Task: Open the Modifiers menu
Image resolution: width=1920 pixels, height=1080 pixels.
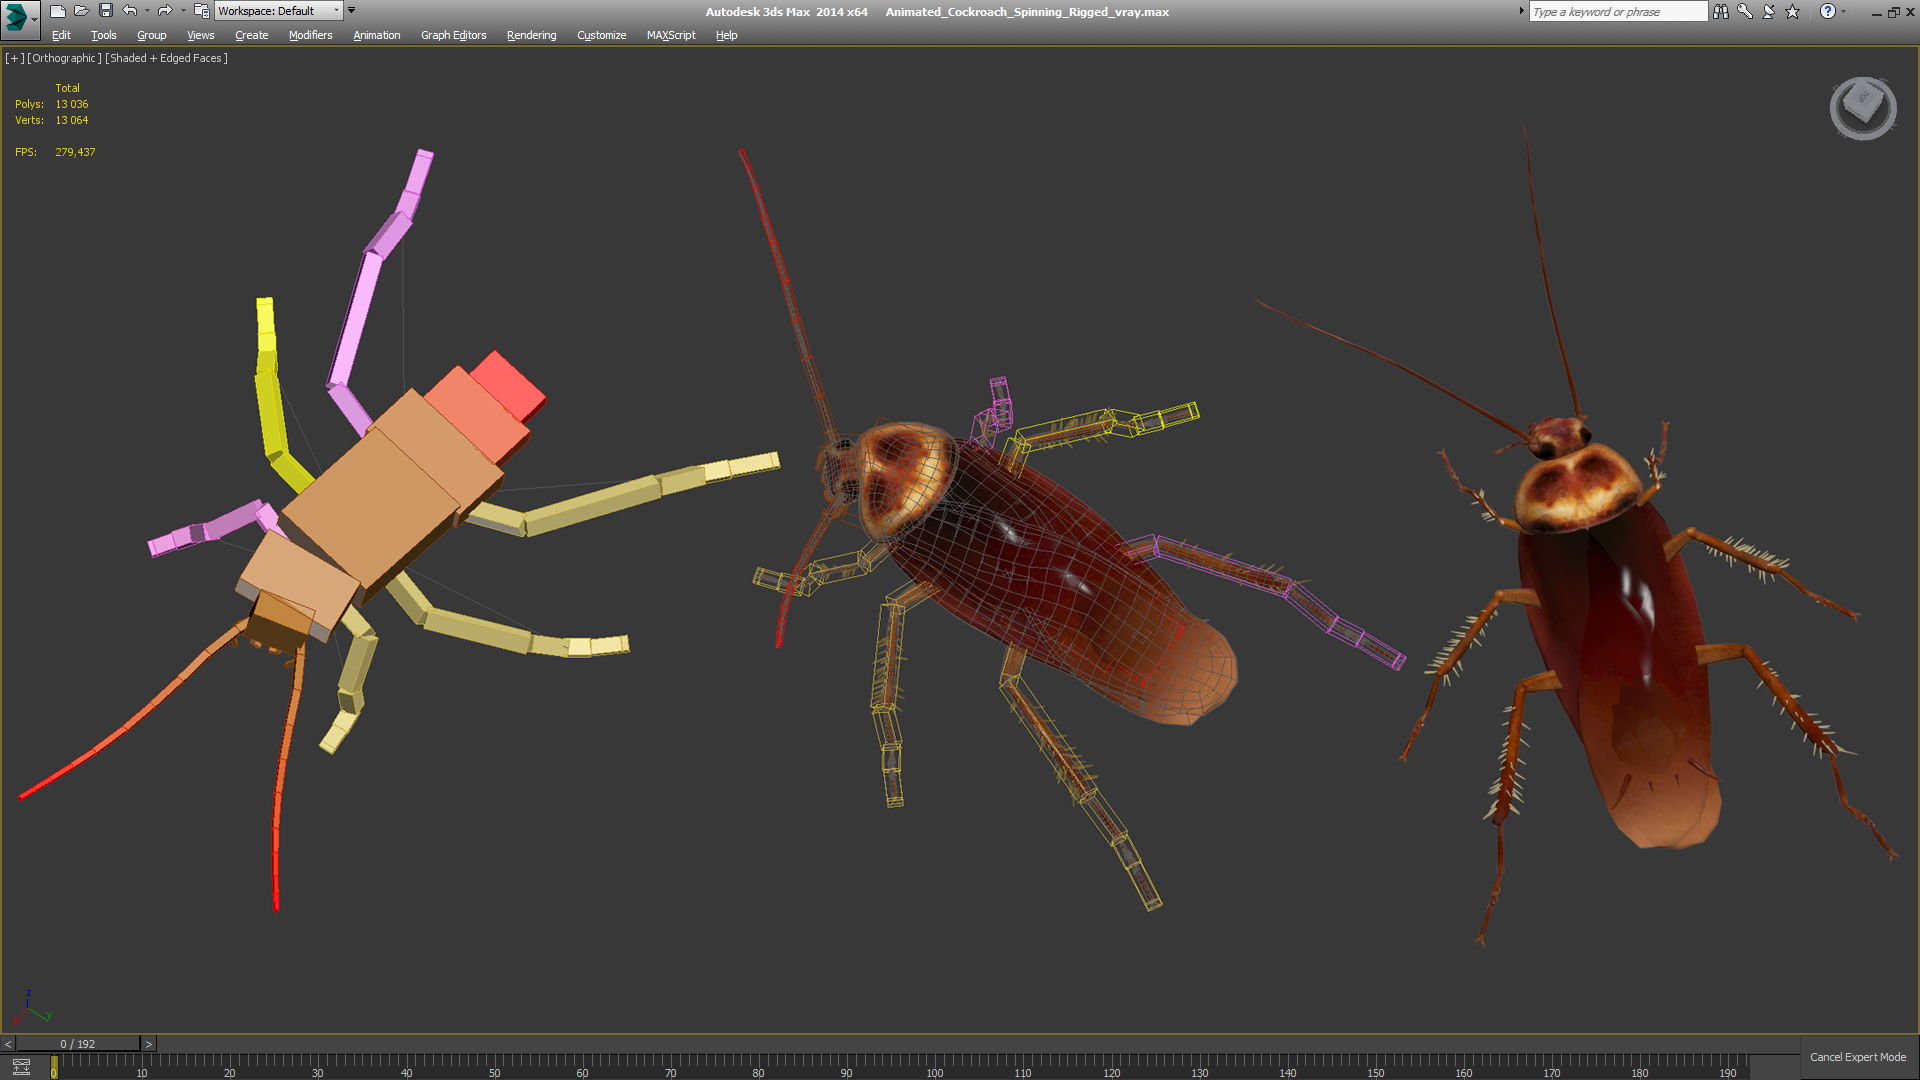Action: [x=311, y=35]
